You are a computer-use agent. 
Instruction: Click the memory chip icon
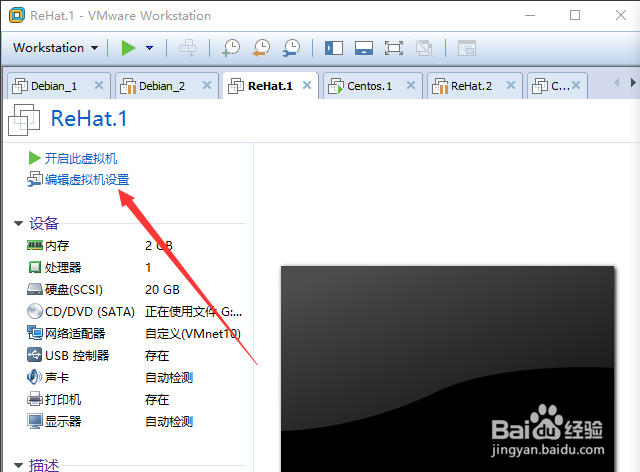tap(35, 245)
